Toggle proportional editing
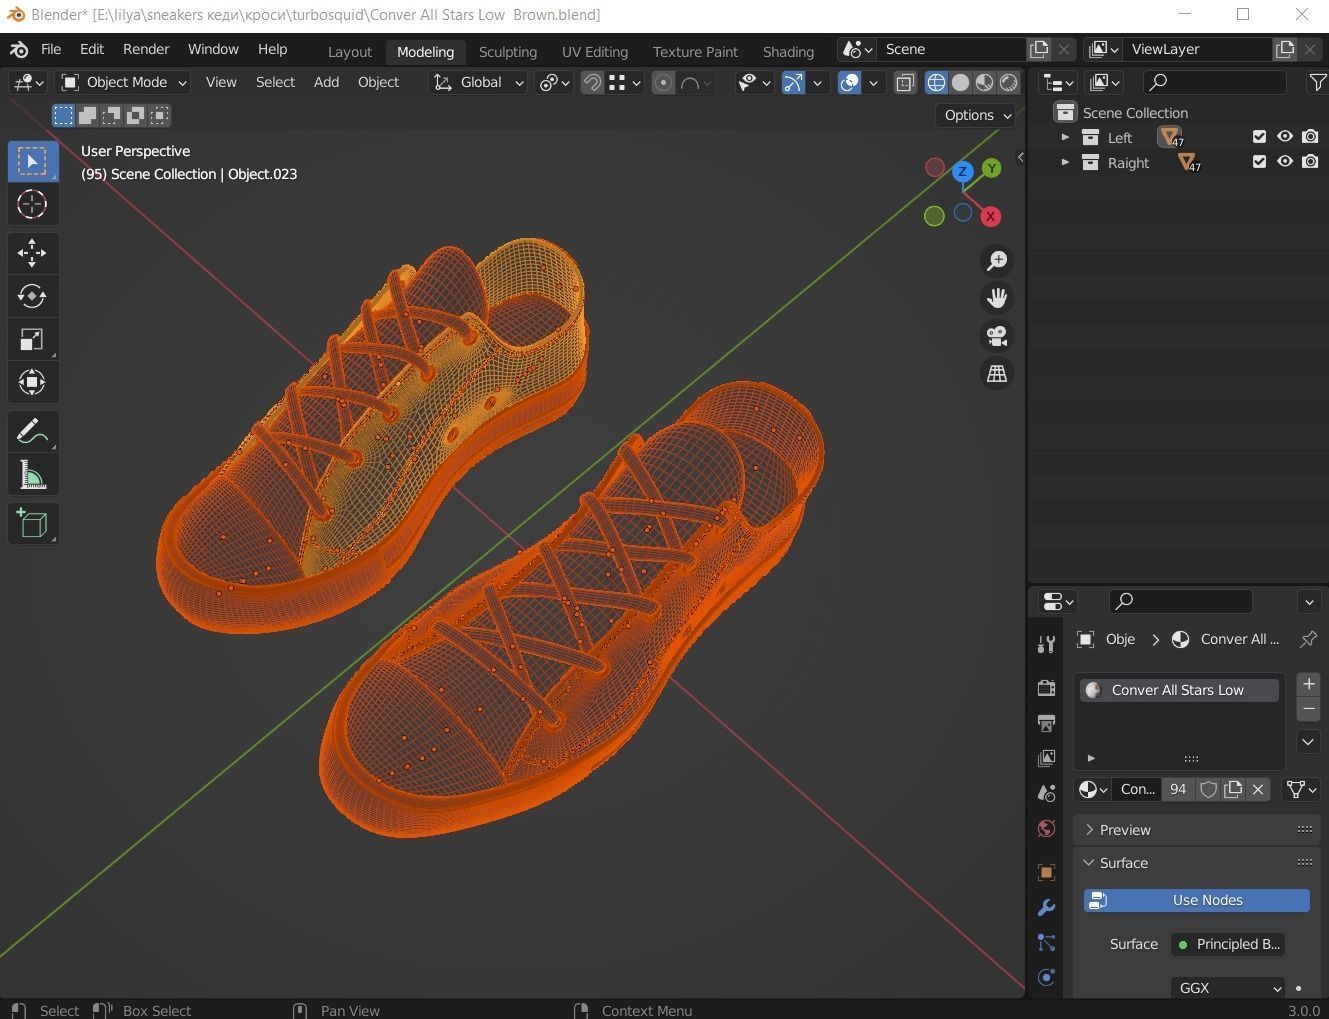The image size is (1329, 1019). point(663,82)
